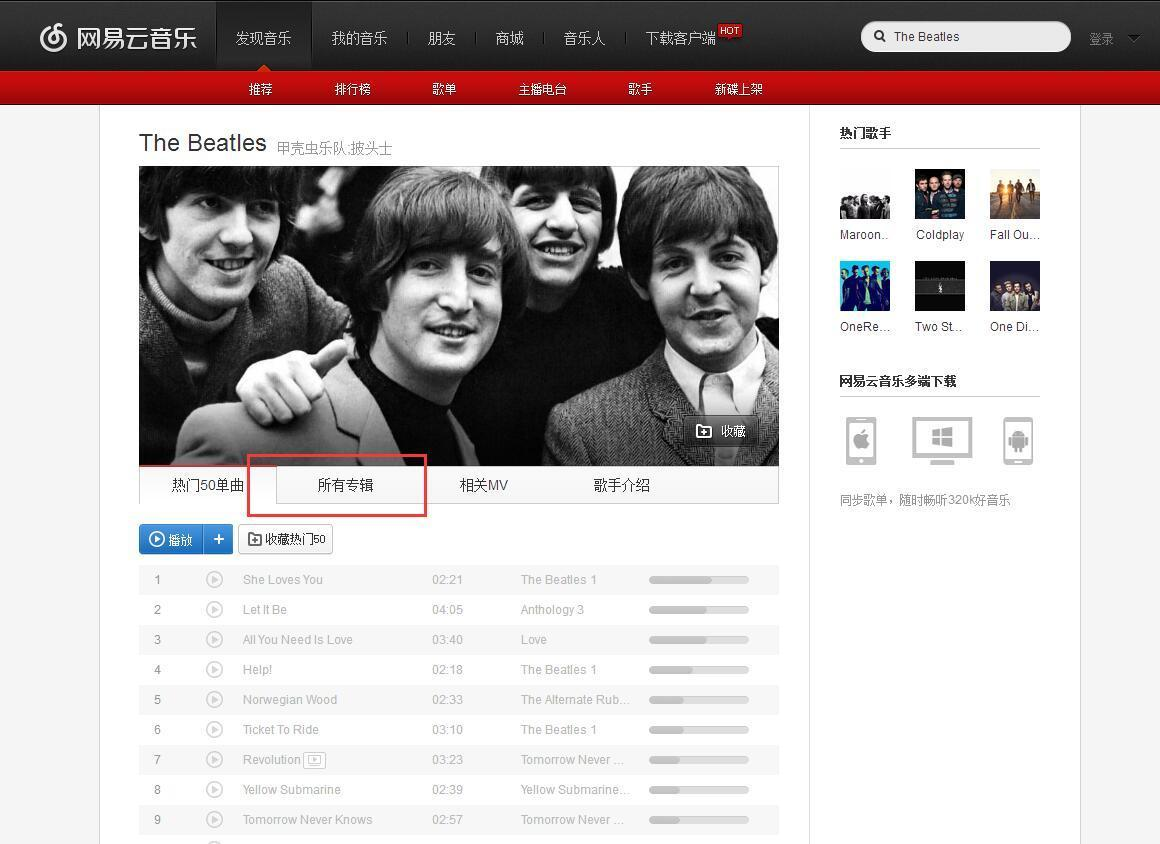Select the 排行榜 sub-navigation item
The width and height of the screenshot is (1160, 844).
(353, 89)
